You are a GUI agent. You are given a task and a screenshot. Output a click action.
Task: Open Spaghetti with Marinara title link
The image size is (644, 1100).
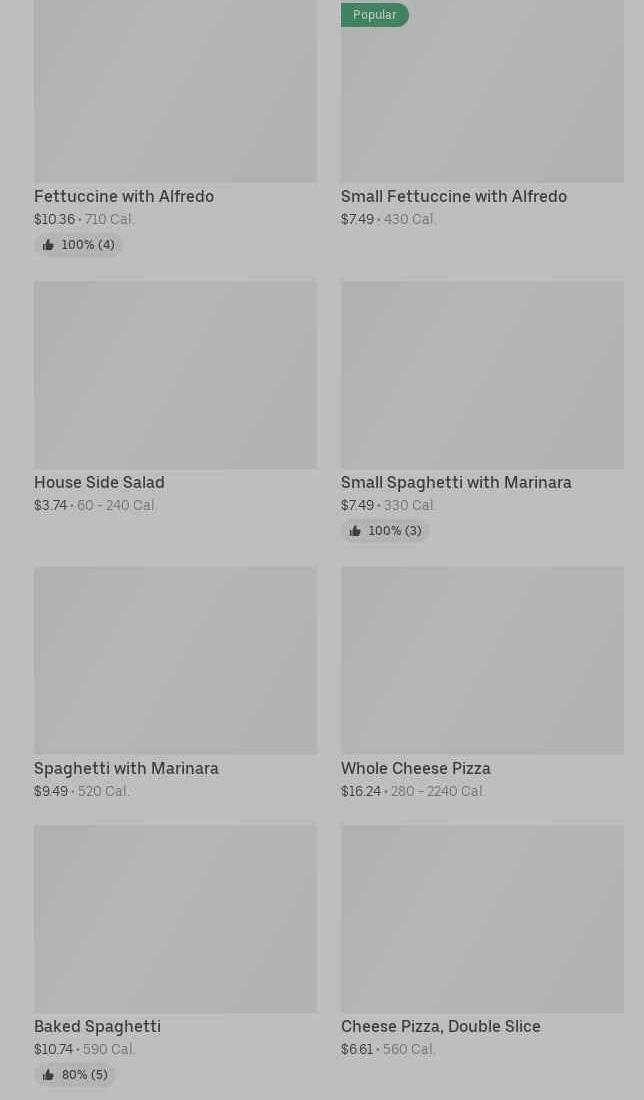126,769
